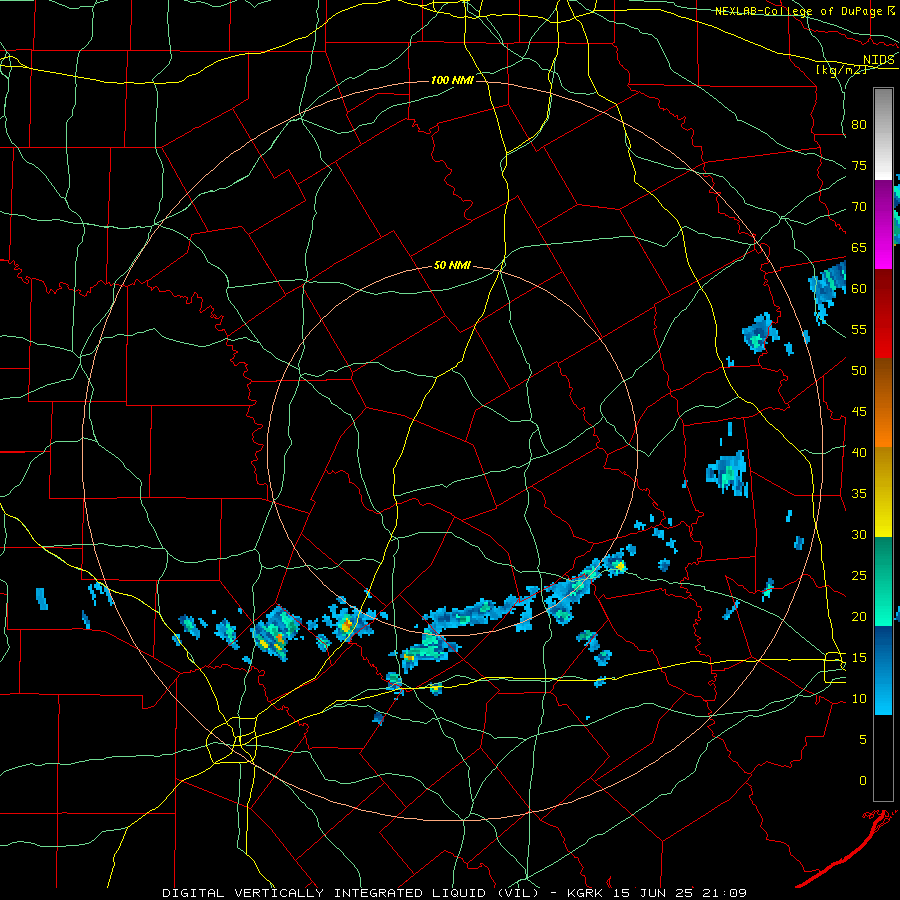Click the "15 JUN 25" date text

click(x=655, y=893)
